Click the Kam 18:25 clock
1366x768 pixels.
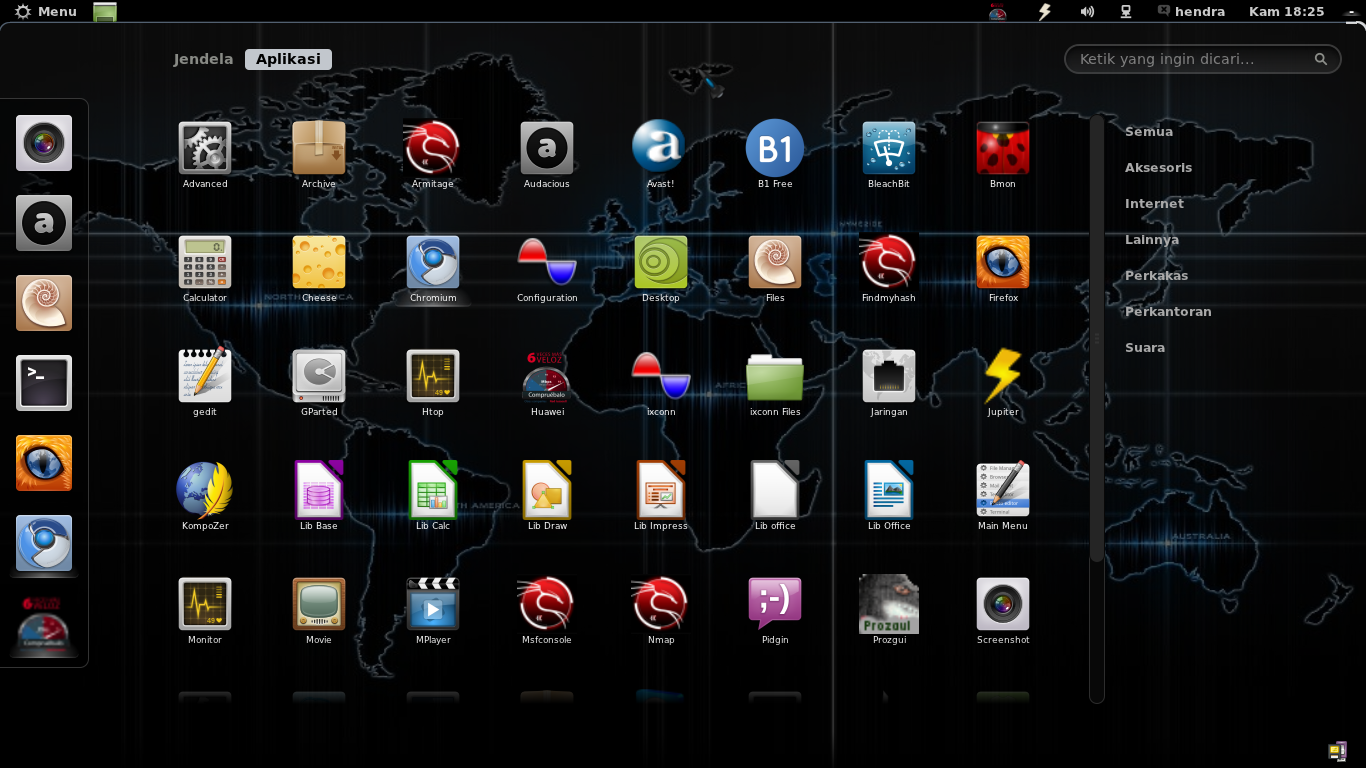1286,11
